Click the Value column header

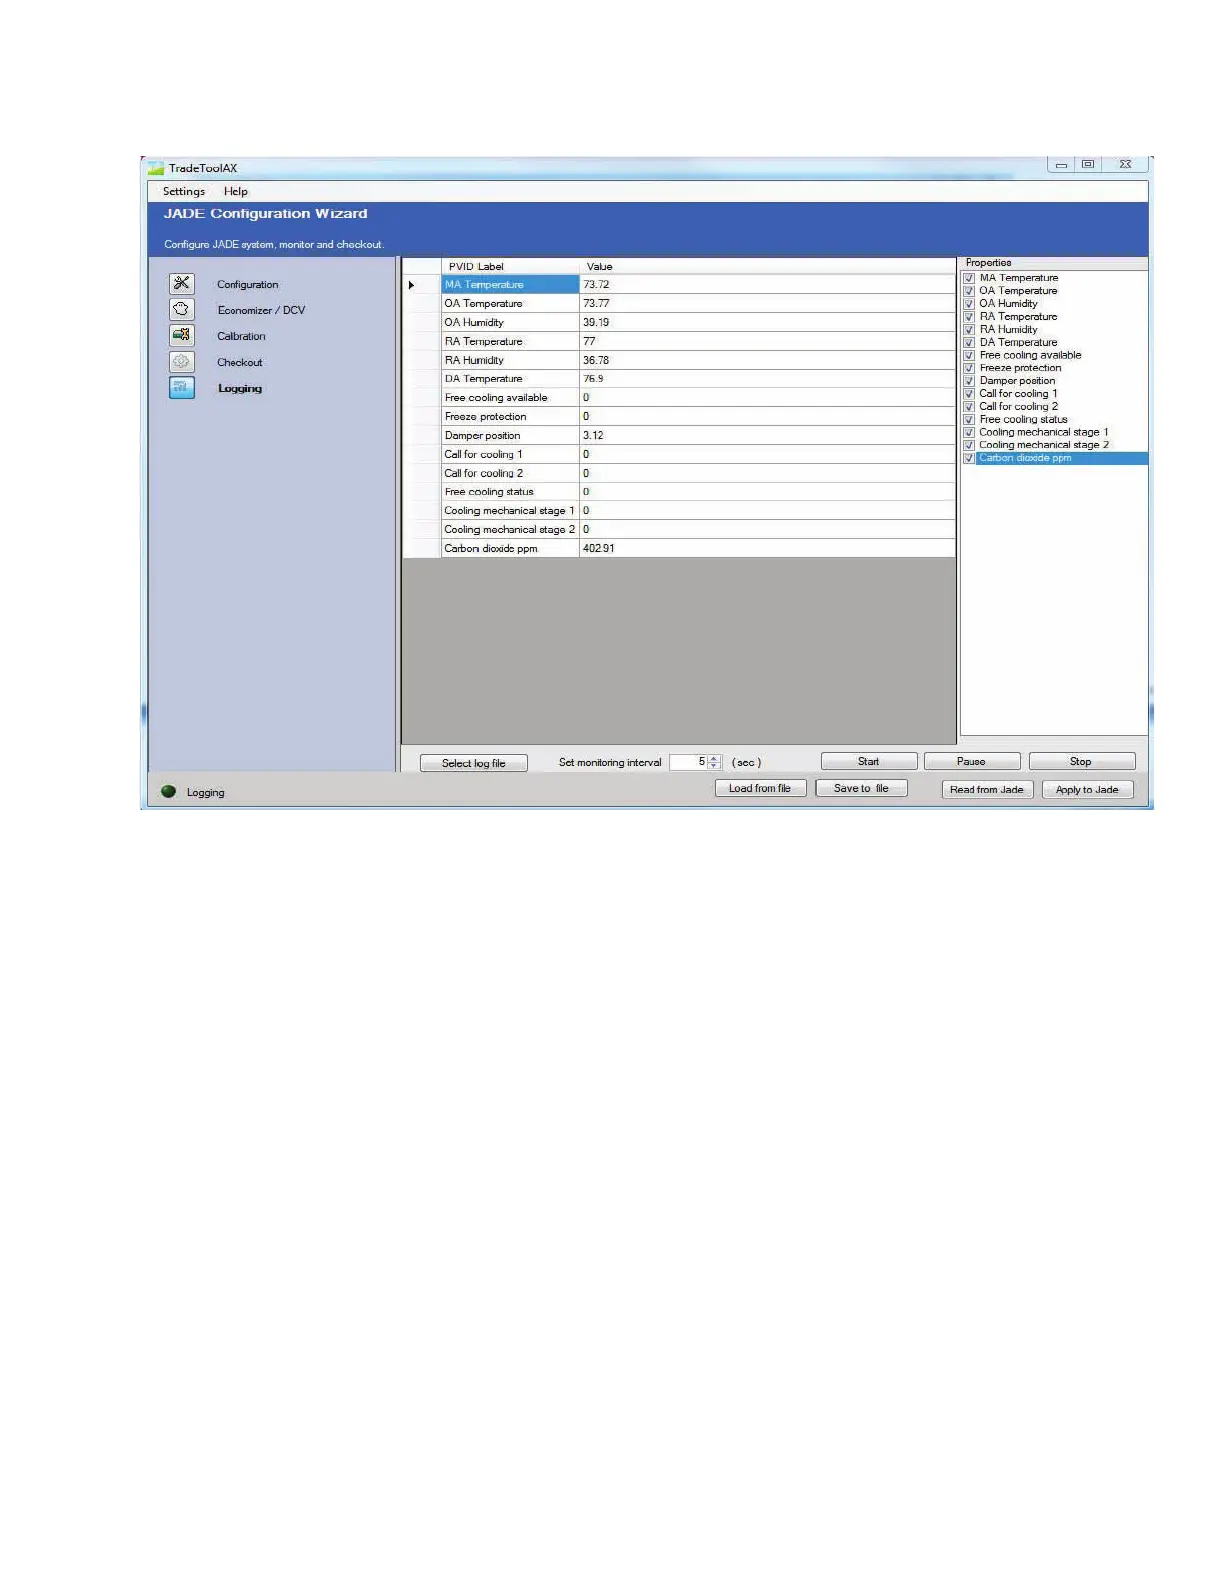click(767, 266)
